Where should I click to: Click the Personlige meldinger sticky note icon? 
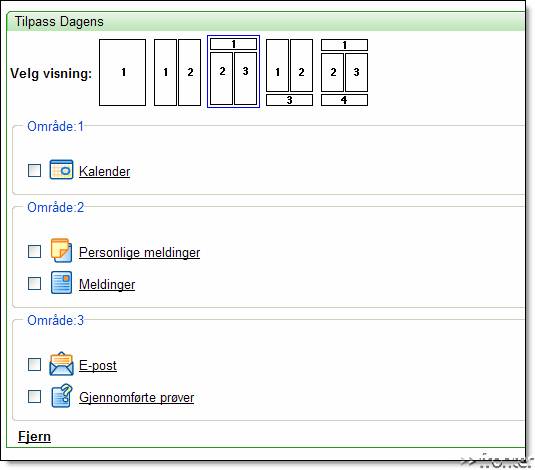(x=61, y=251)
